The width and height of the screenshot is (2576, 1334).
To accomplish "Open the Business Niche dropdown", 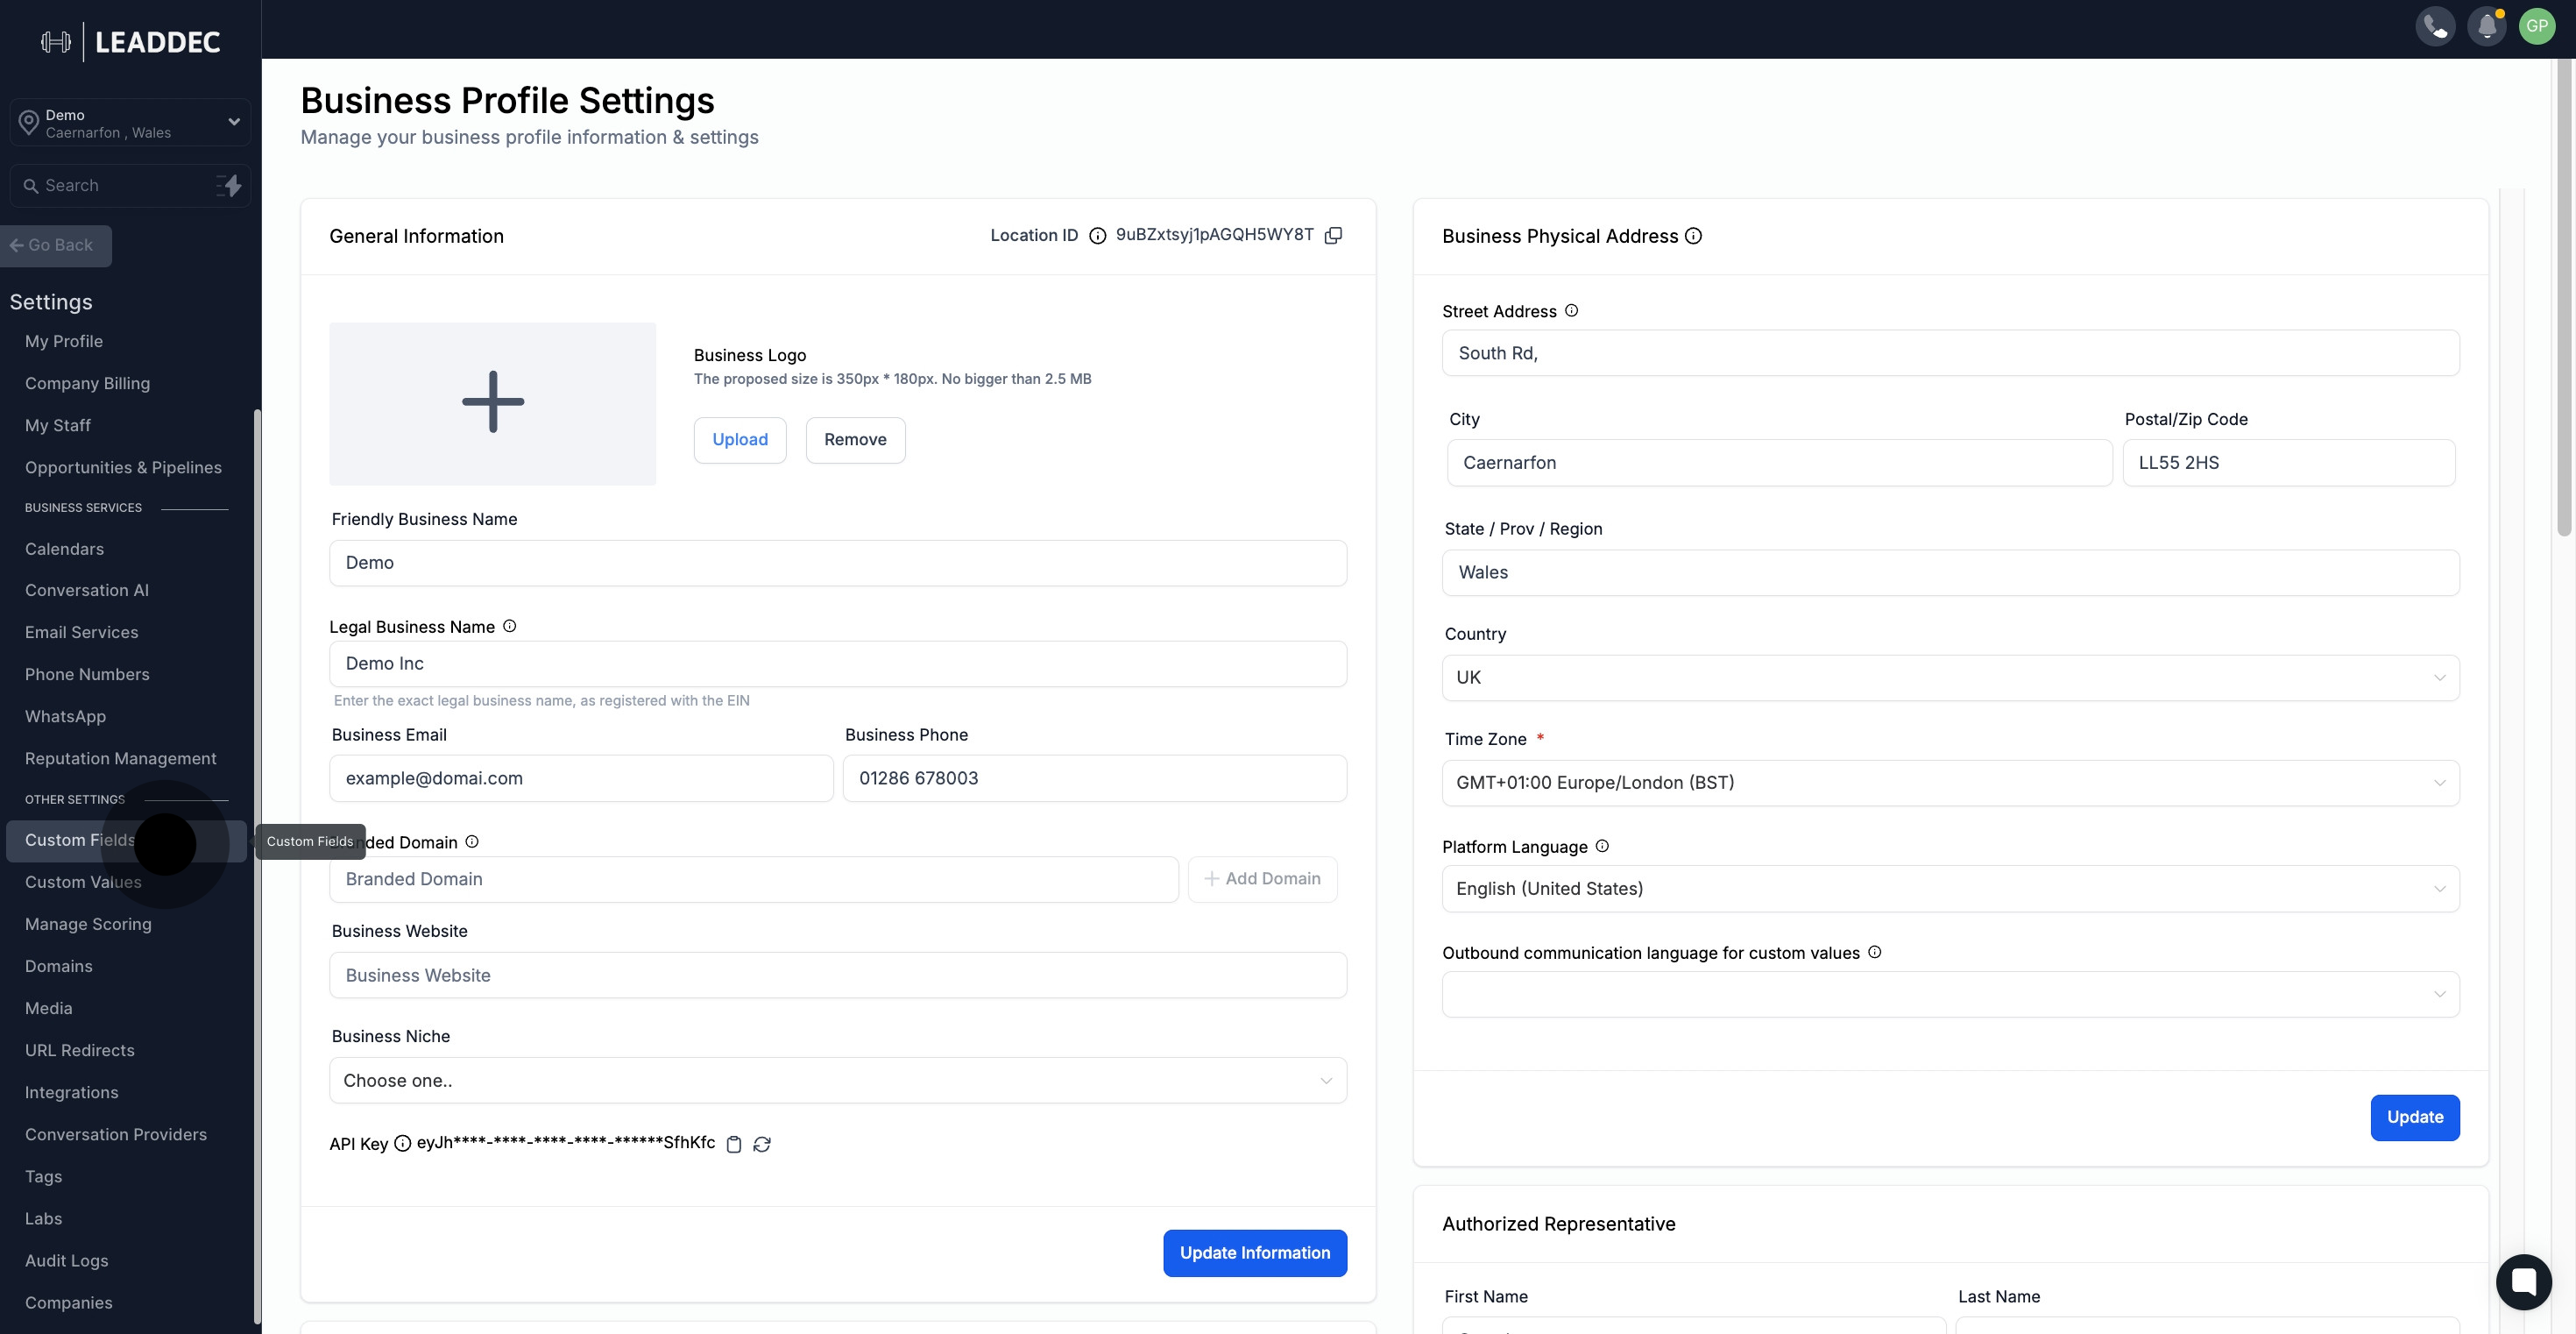I will tap(838, 1081).
